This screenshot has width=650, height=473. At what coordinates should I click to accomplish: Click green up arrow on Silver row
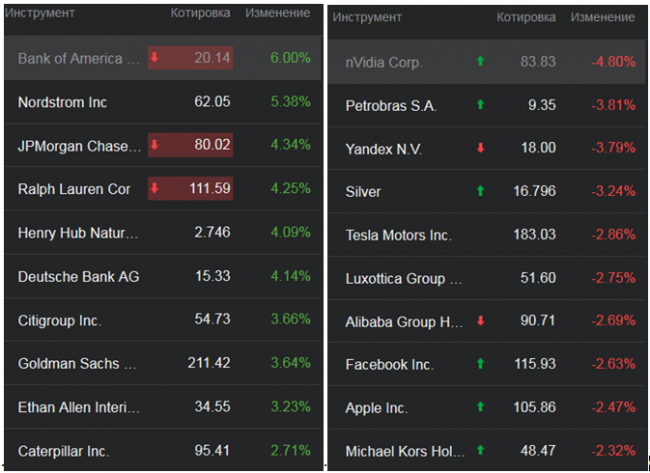480,191
